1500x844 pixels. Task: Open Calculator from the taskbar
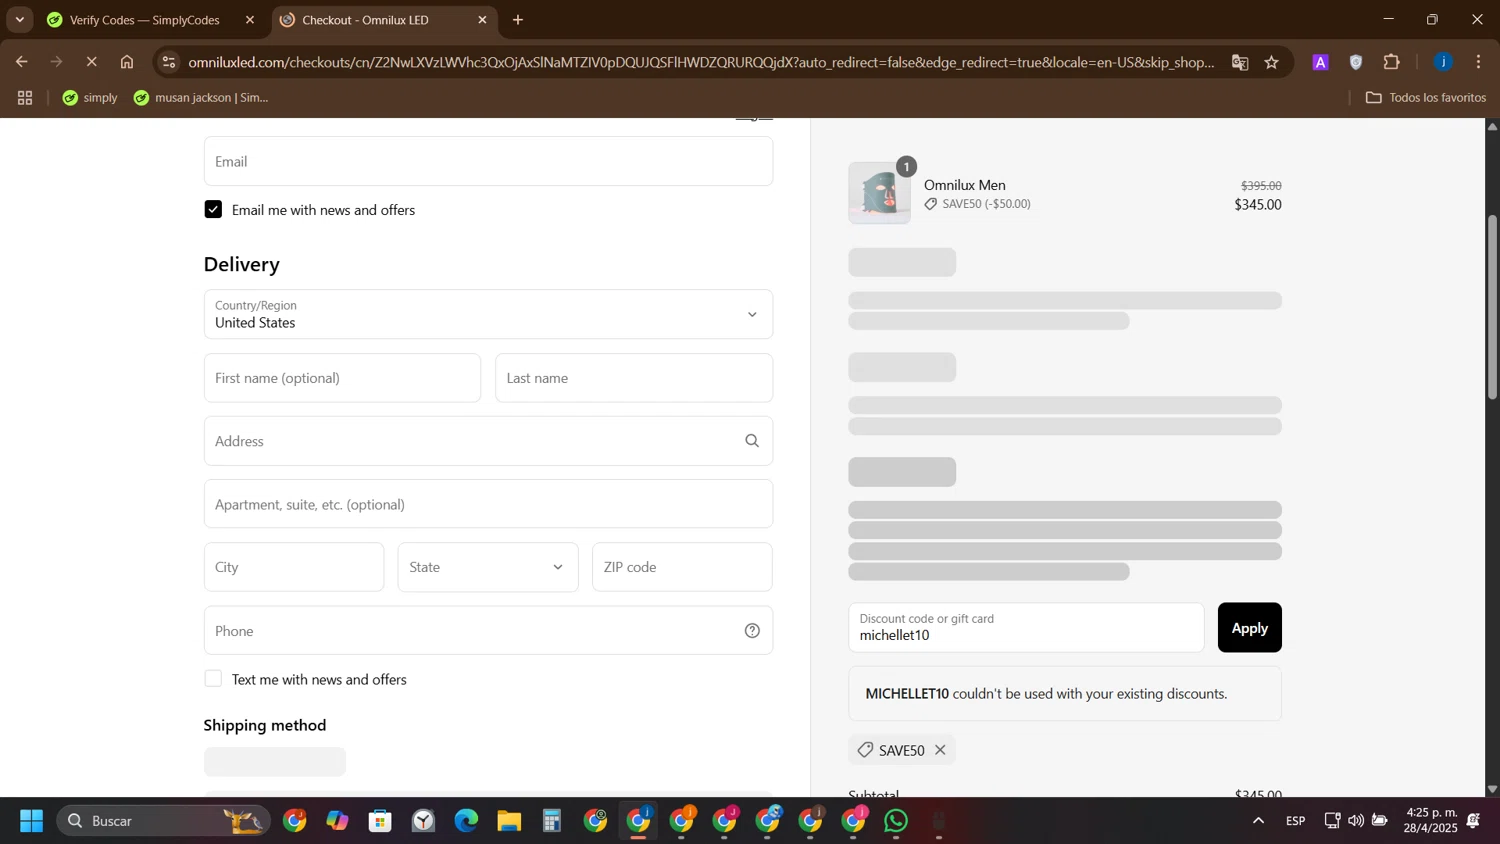point(552,821)
